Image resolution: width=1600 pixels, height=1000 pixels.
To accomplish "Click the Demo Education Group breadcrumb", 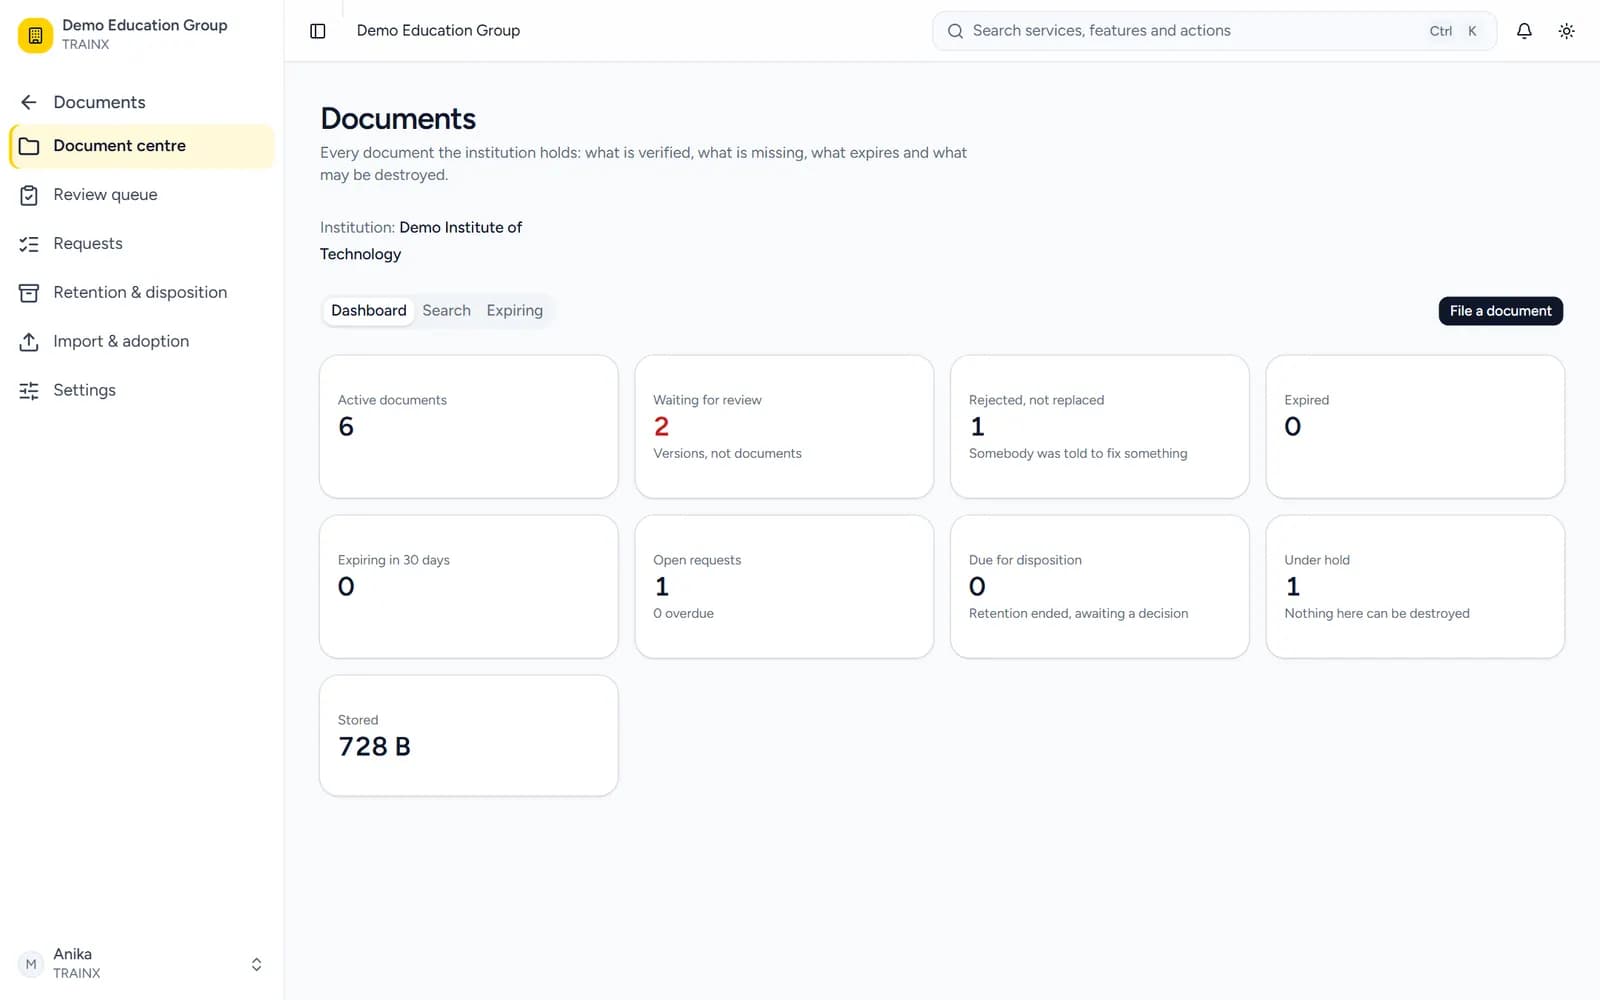I will point(438,31).
